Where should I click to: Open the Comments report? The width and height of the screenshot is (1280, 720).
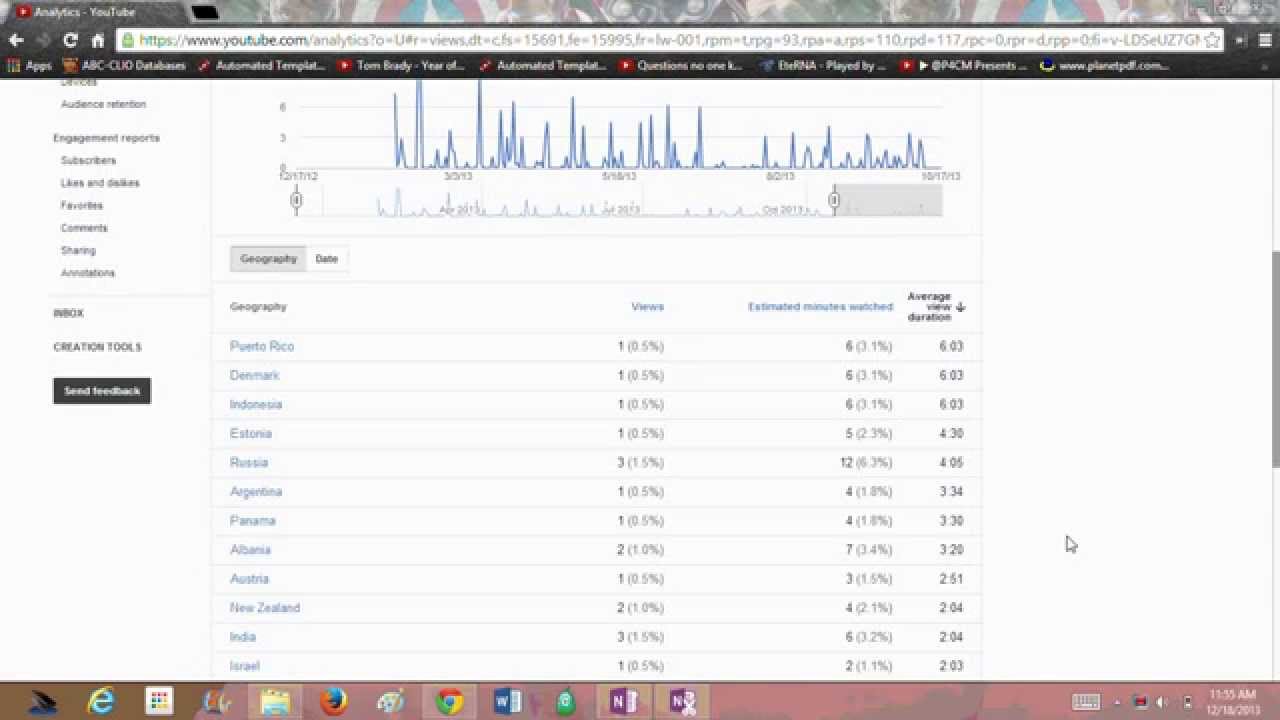pos(83,228)
